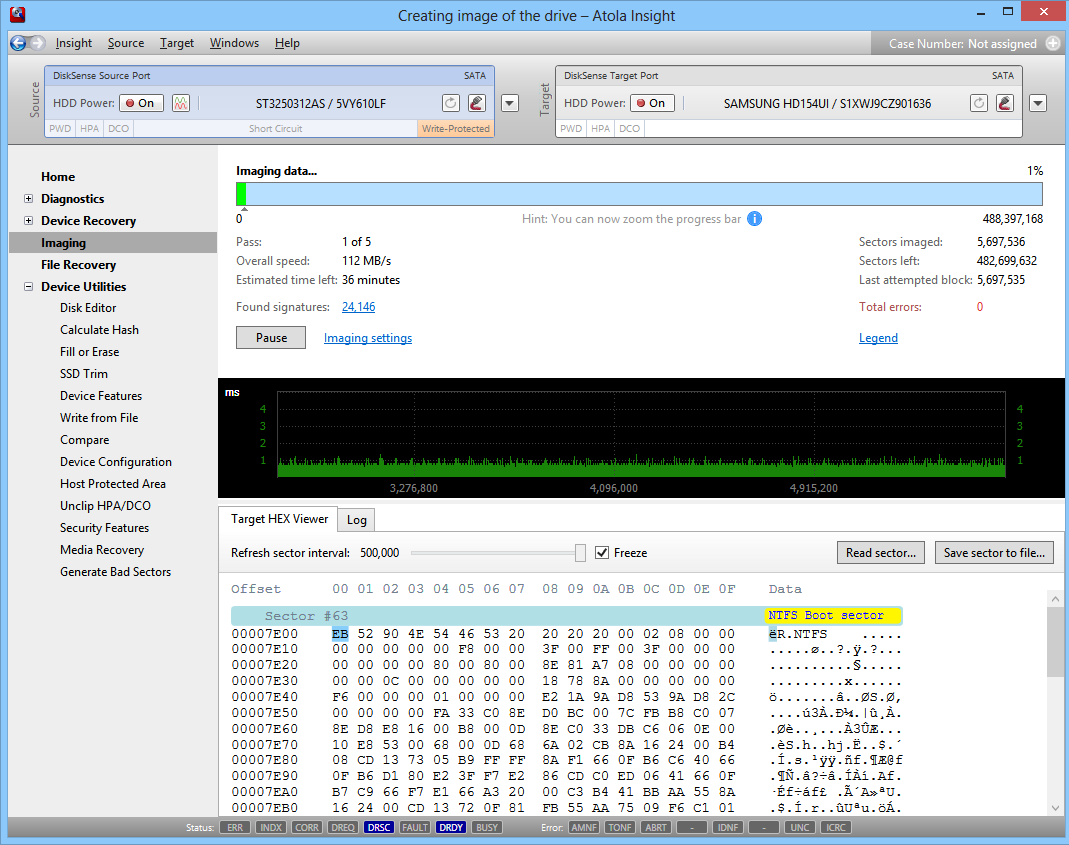Toggle target HDD Power On button
The height and width of the screenshot is (845, 1069).
(x=652, y=103)
